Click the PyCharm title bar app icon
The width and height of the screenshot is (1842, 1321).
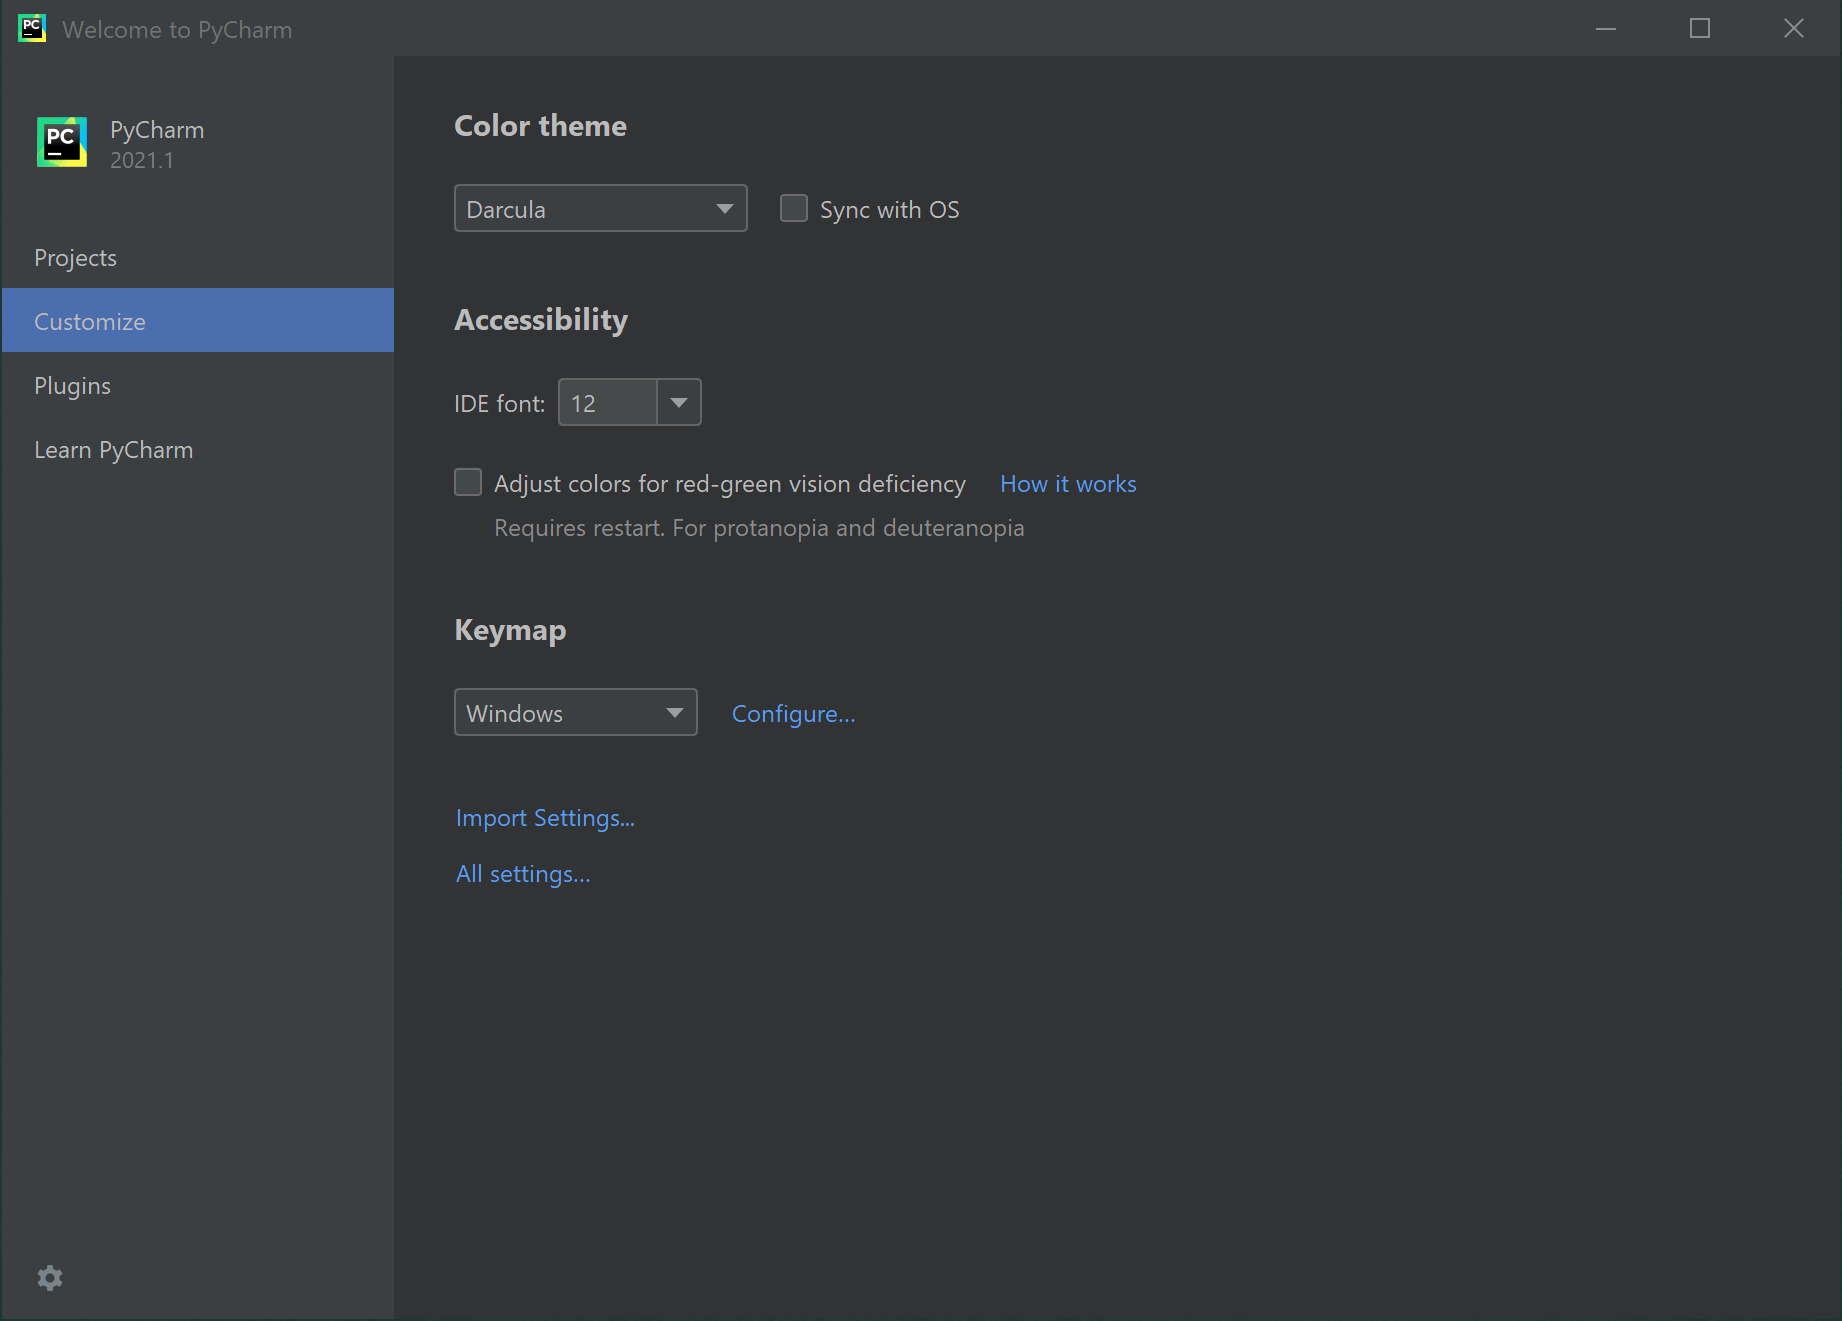[32, 28]
